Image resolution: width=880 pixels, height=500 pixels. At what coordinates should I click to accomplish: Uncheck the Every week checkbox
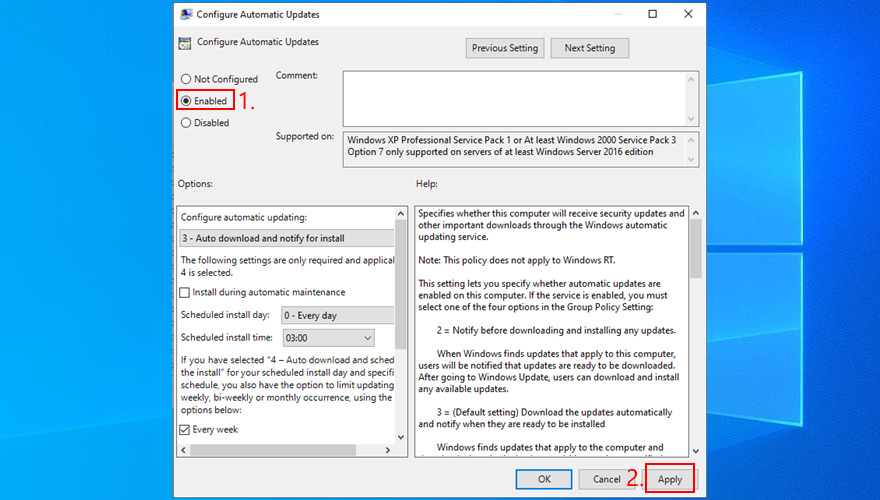(x=185, y=430)
